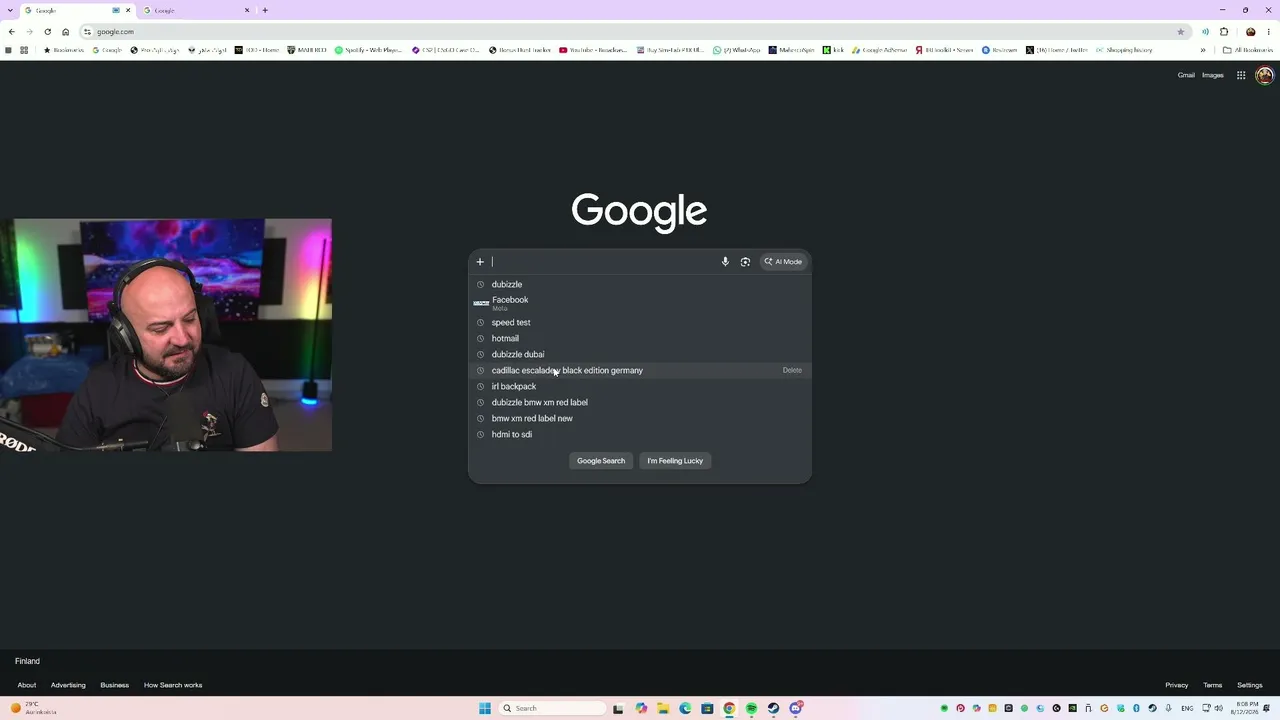
Task: Open the Google apps grid
Action: click(1241, 75)
